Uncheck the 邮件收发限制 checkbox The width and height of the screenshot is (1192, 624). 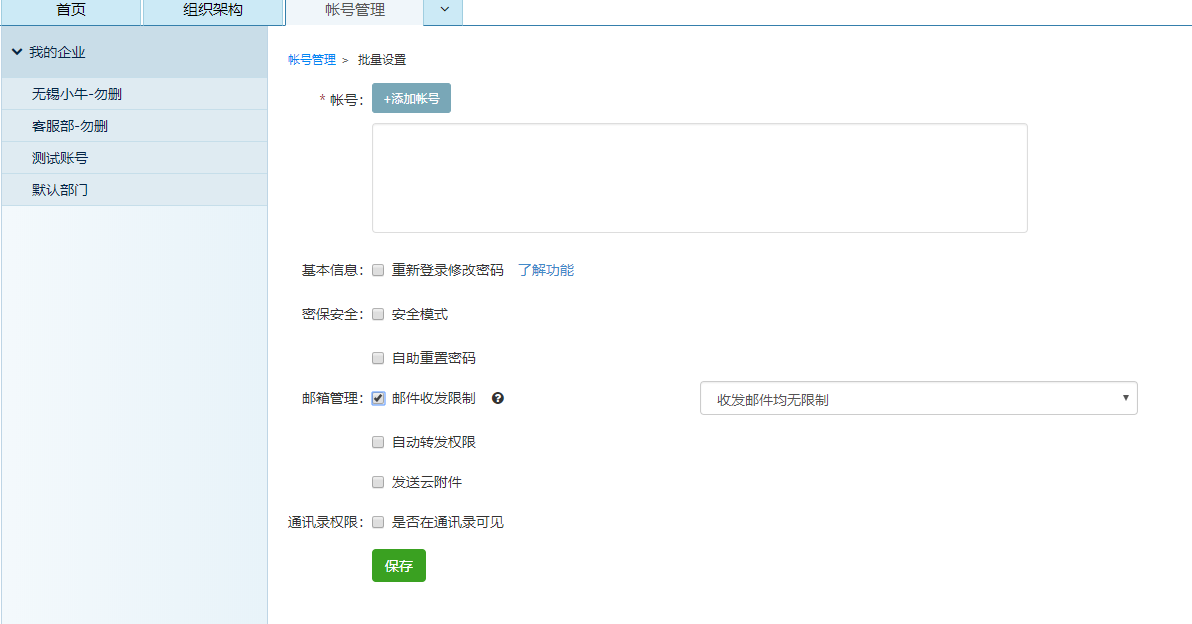[x=378, y=398]
